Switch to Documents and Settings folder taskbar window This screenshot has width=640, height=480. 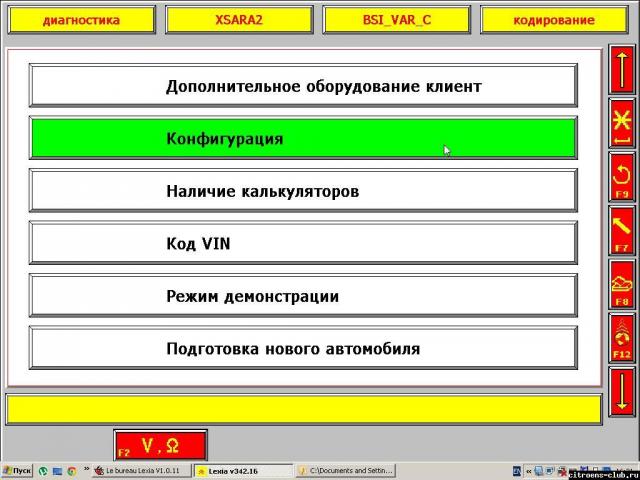click(346, 471)
